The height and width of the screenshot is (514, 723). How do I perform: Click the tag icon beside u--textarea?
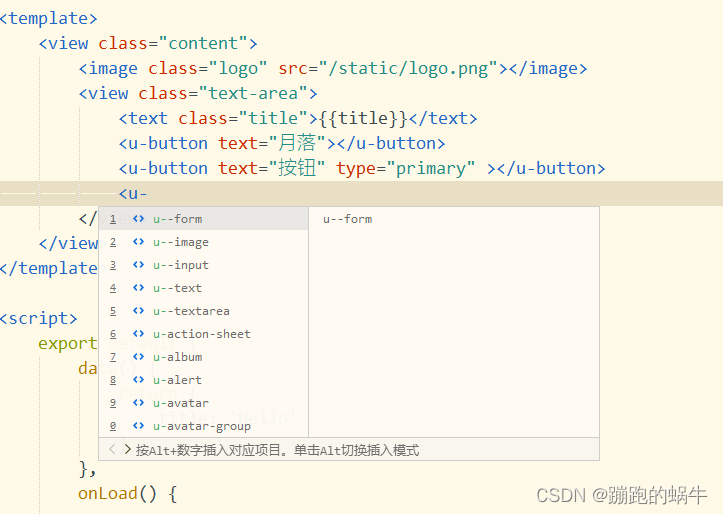(x=138, y=311)
